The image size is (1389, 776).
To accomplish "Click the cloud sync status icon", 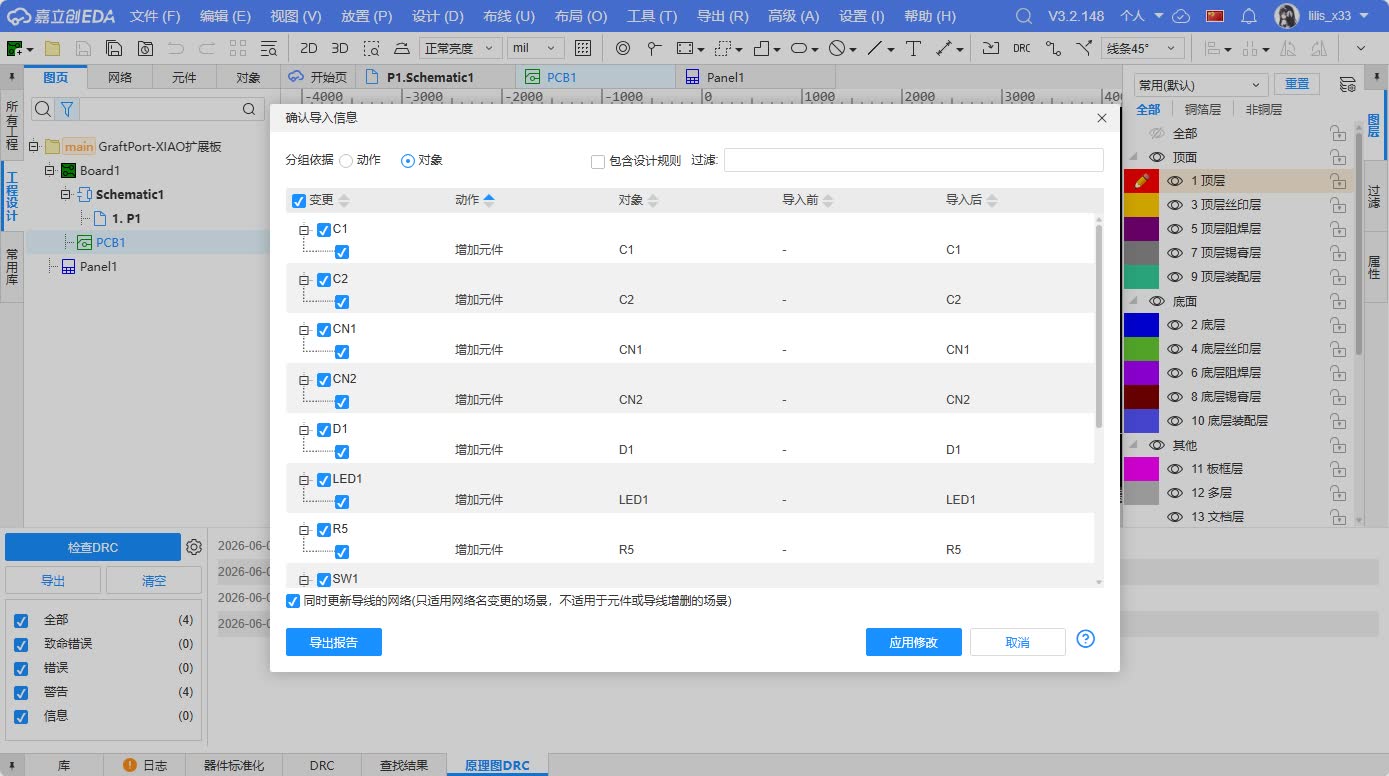I will click(1181, 16).
